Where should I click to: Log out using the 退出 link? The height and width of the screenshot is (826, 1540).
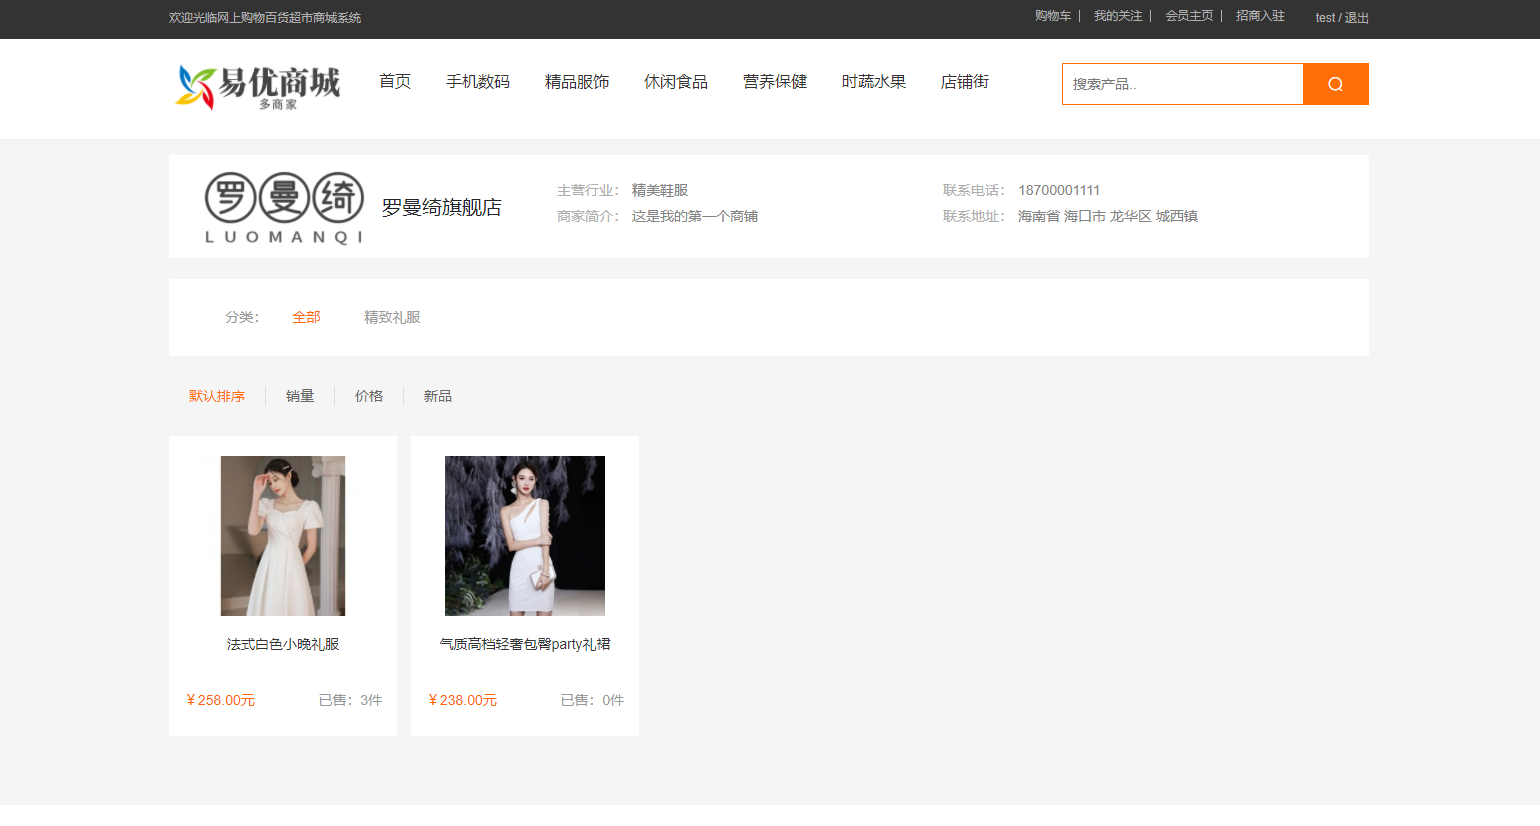pyautogui.click(x=1357, y=18)
